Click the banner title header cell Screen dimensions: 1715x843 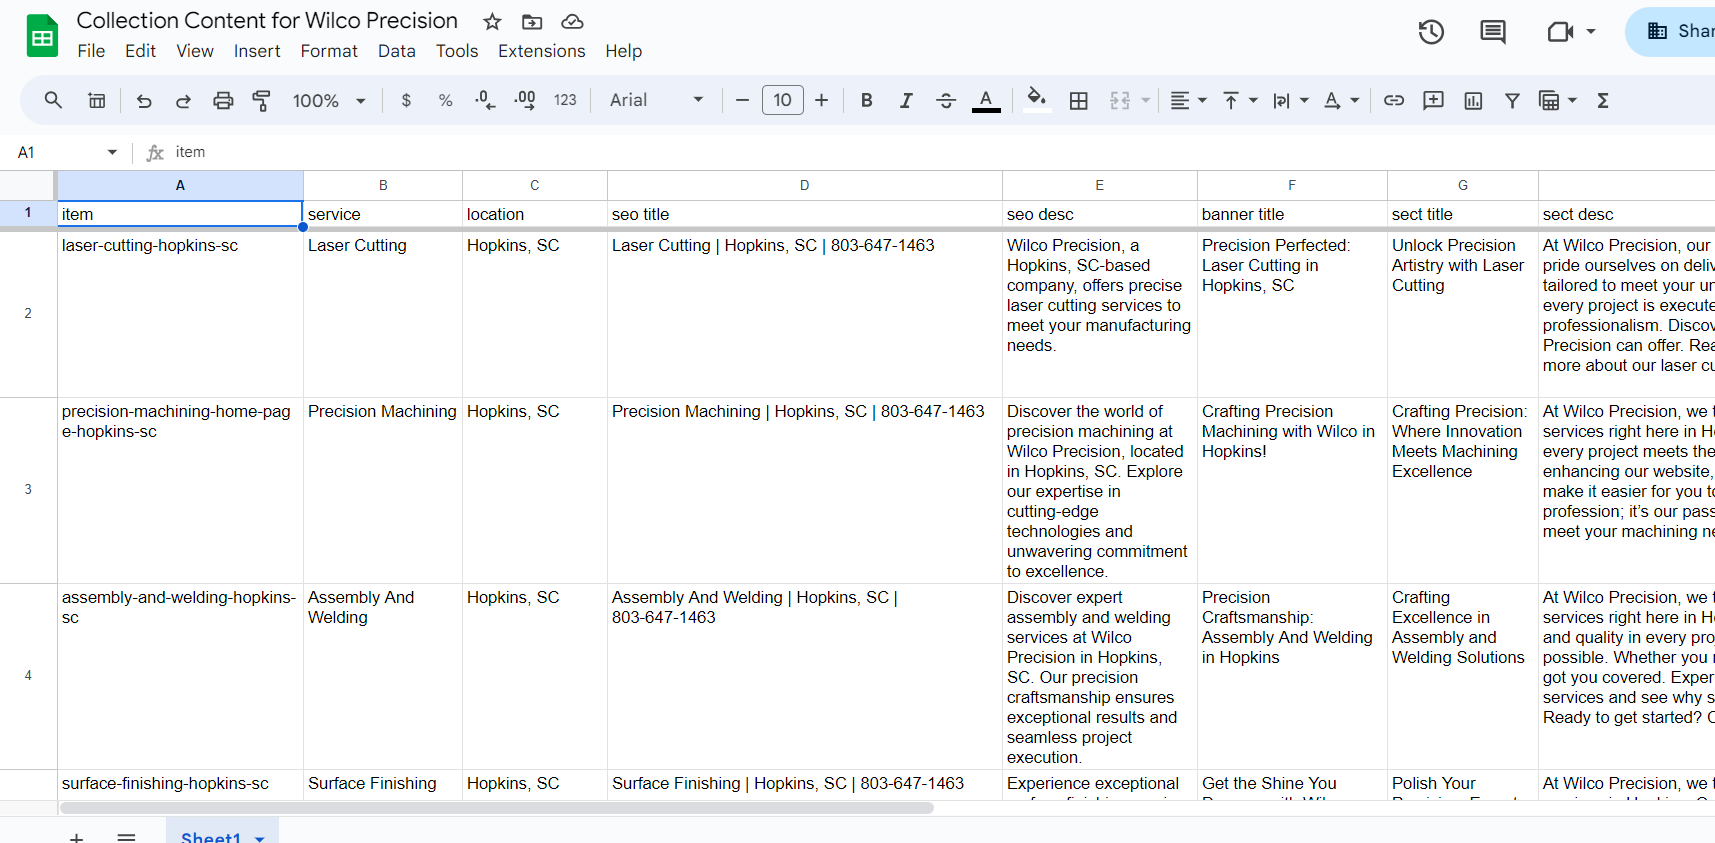click(1292, 214)
